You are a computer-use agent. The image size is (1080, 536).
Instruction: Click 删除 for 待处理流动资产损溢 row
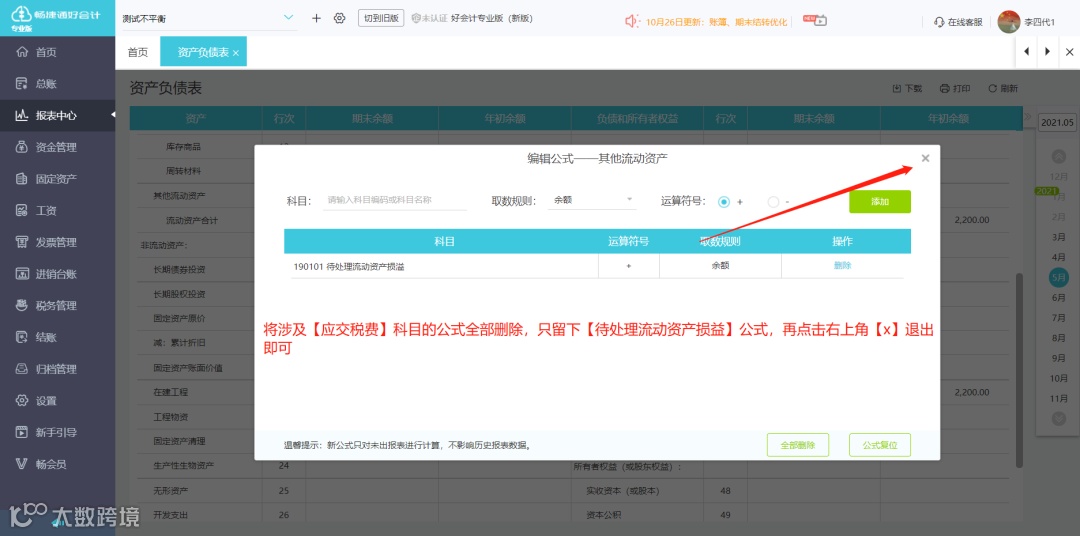[842, 265]
